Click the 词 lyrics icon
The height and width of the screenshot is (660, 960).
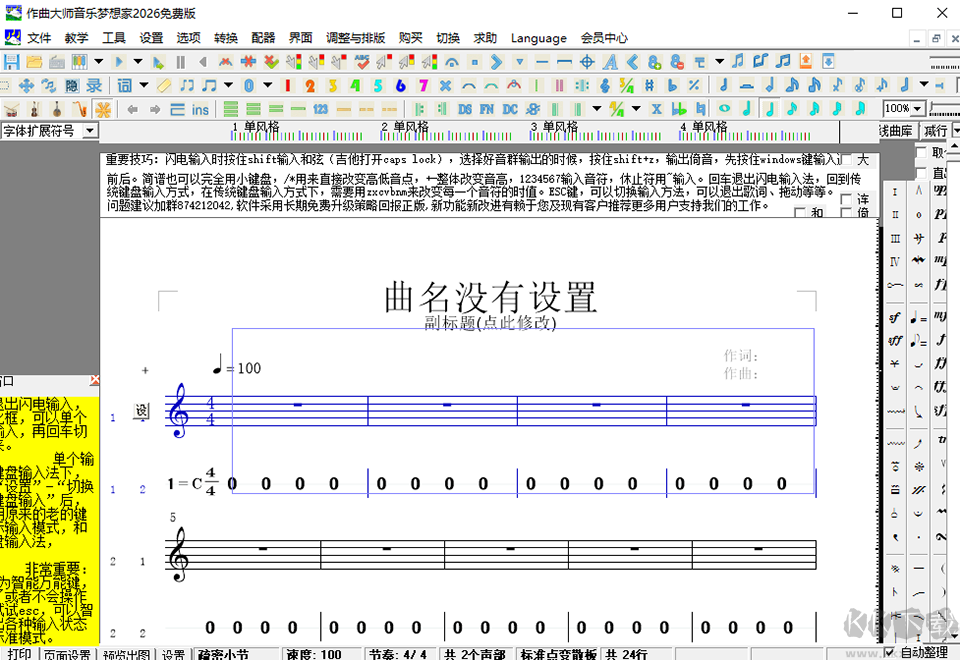click(125, 86)
